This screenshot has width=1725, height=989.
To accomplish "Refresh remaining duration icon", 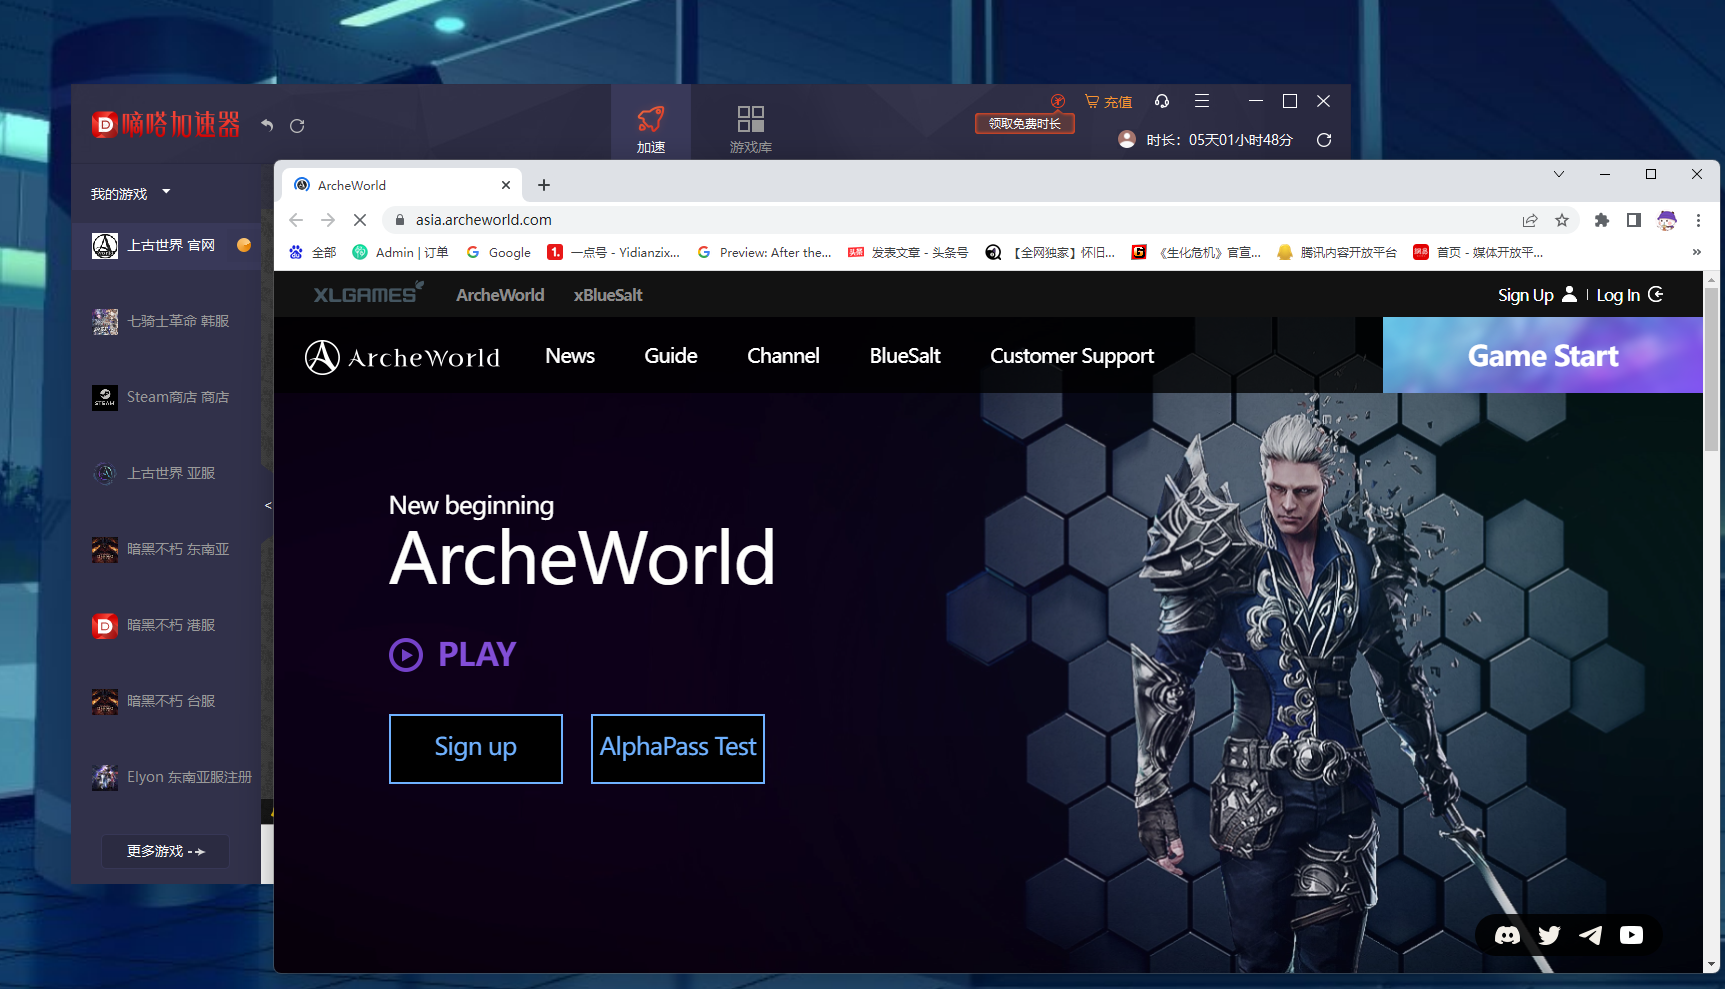I will tap(1324, 140).
